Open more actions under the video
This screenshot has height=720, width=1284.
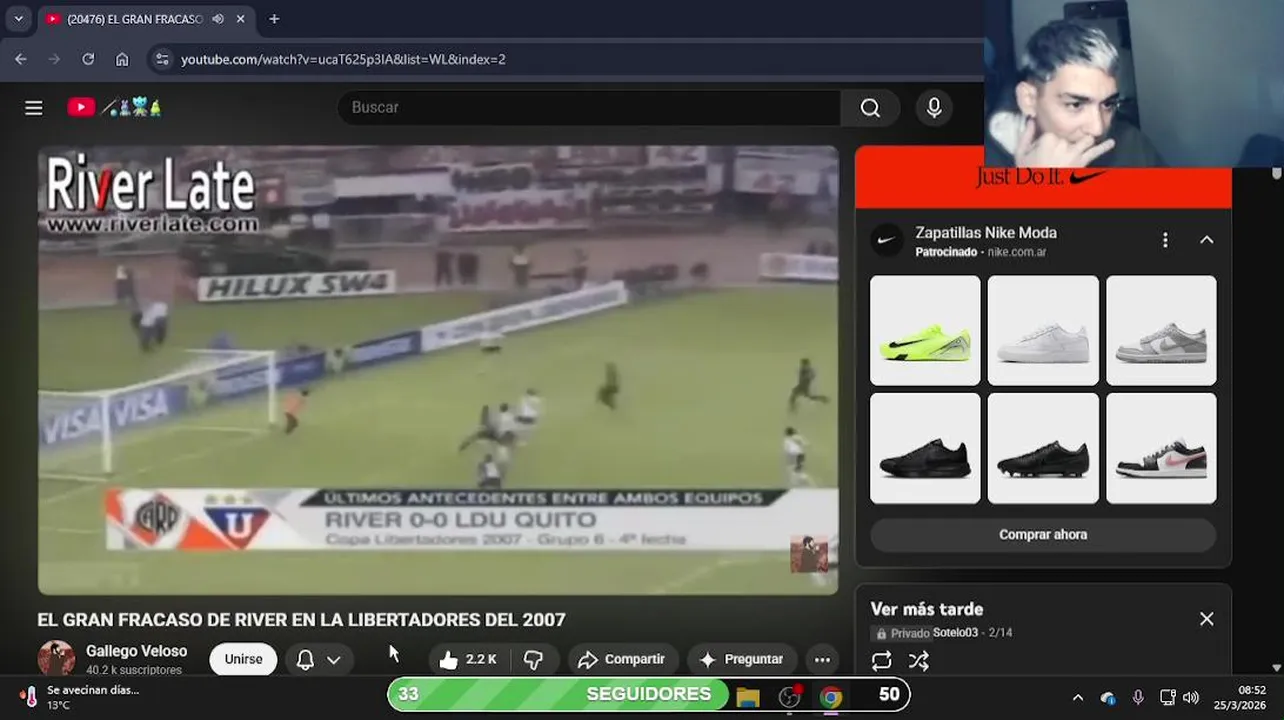pyautogui.click(x=822, y=660)
